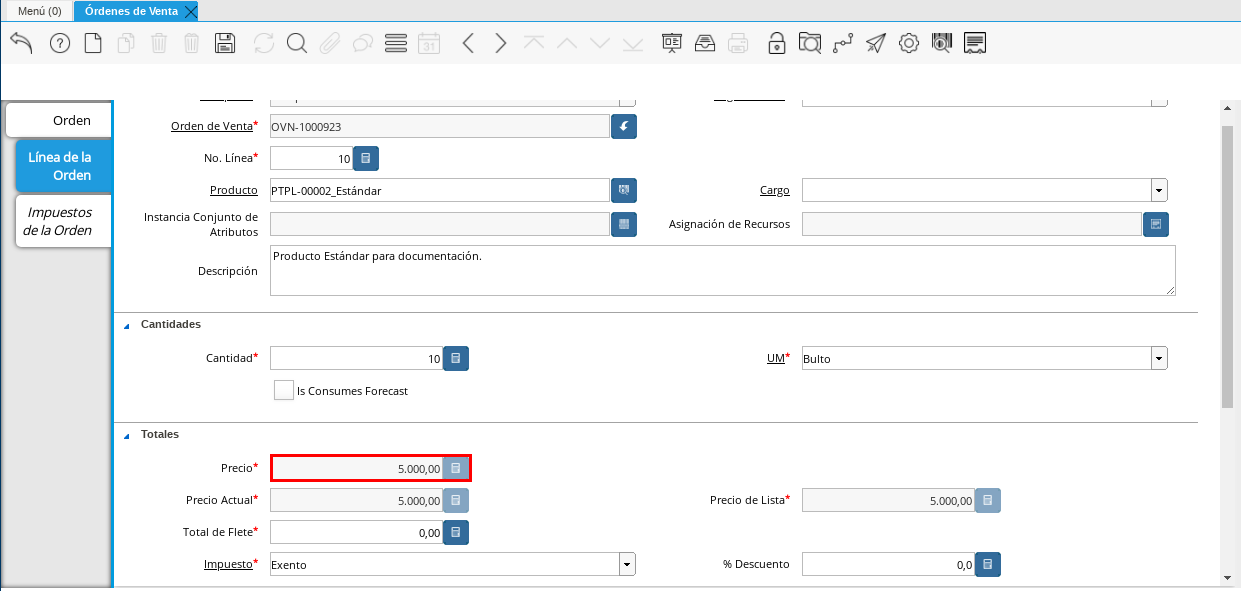The image size is (1241, 591).
Task: Click the Precio input field
Action: (x=357, y=468)
